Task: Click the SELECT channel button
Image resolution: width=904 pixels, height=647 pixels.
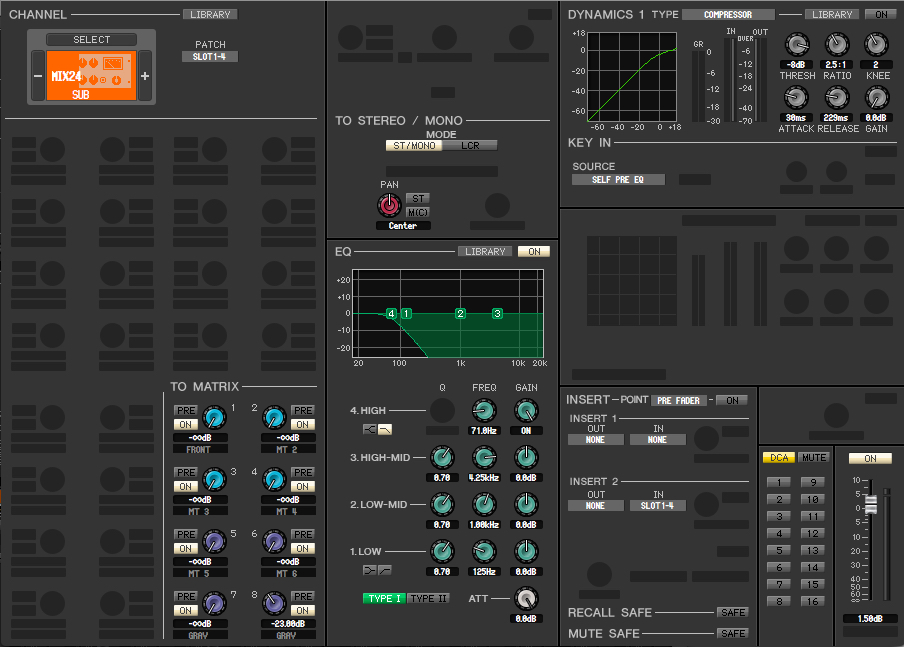Action: click(x=91, y=39)
